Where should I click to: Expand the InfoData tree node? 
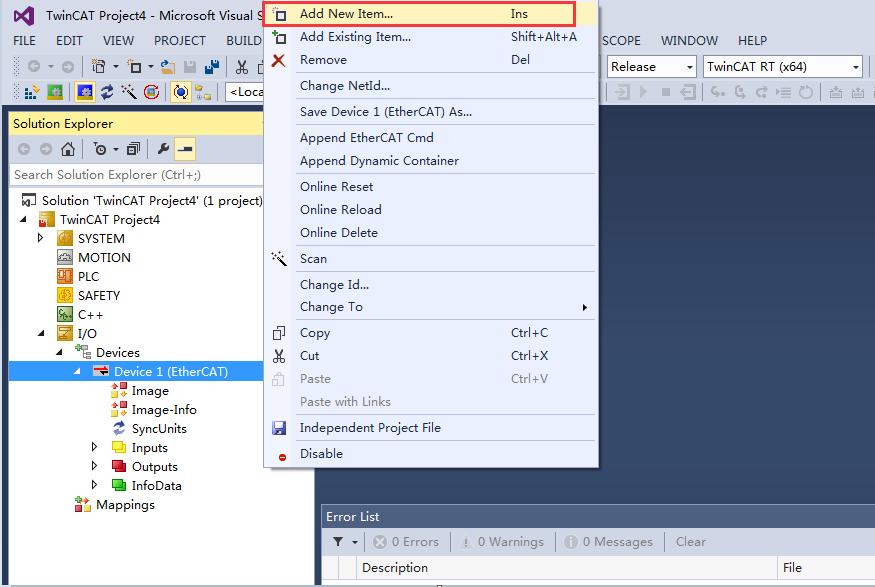(94, 485)
